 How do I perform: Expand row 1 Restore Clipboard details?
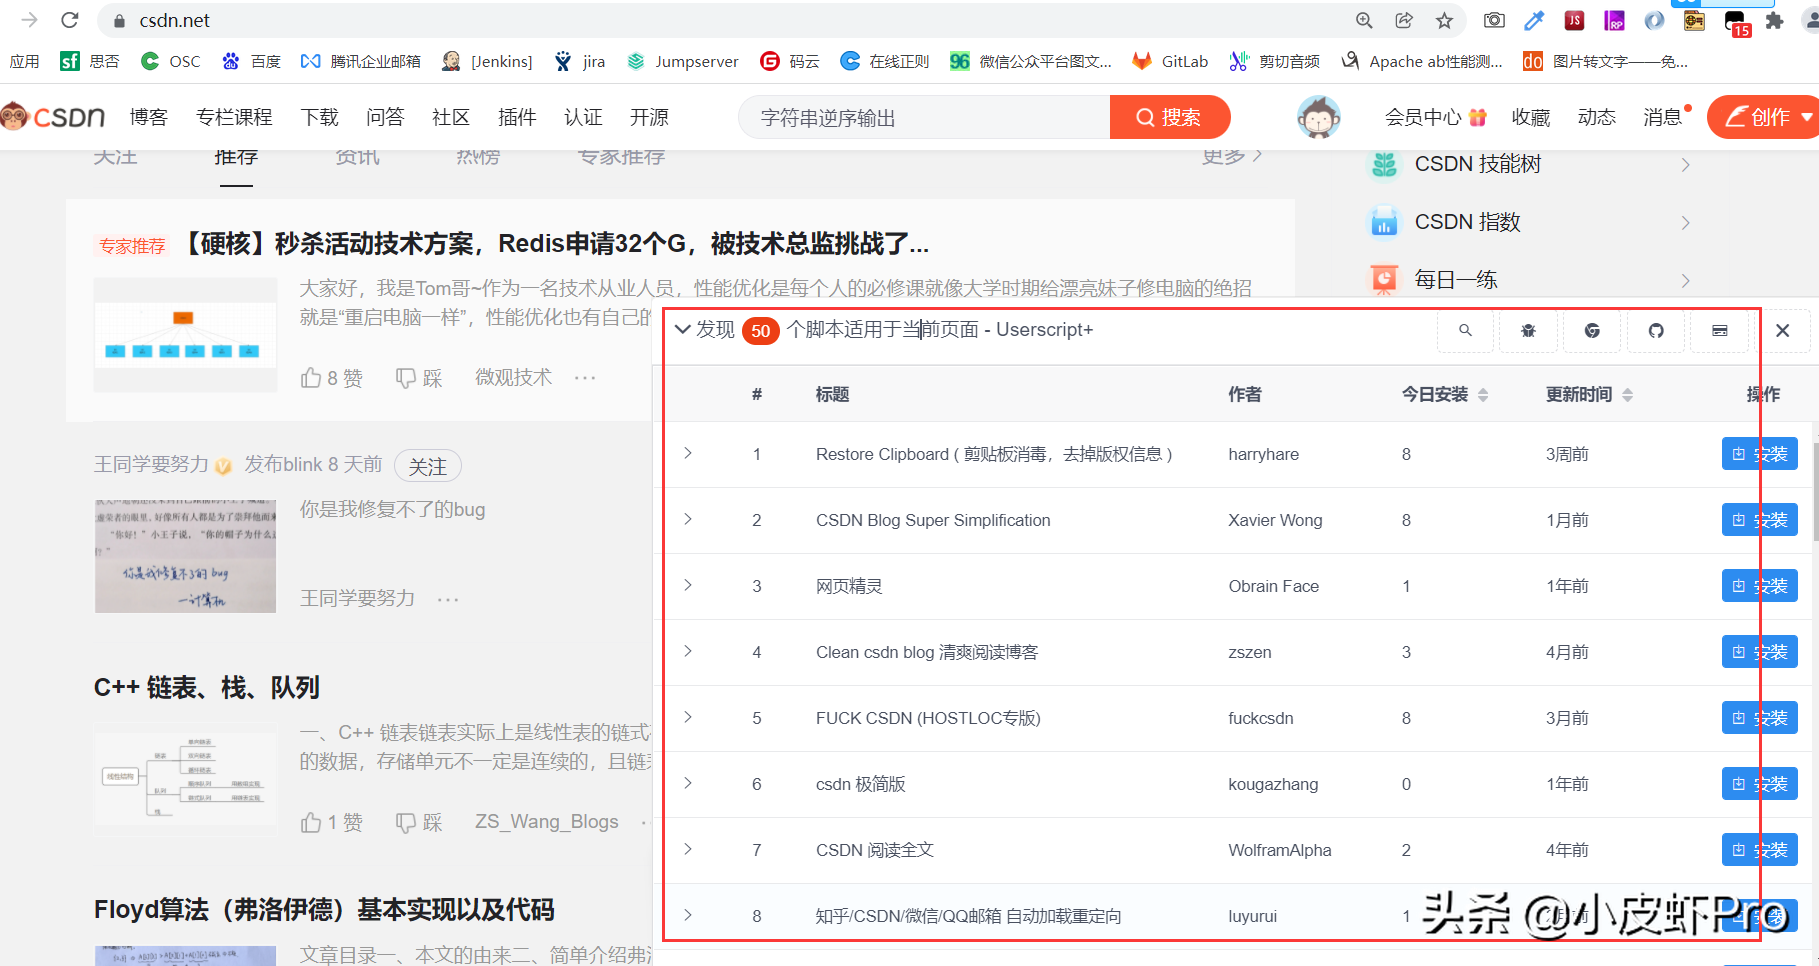coord(688,453)
